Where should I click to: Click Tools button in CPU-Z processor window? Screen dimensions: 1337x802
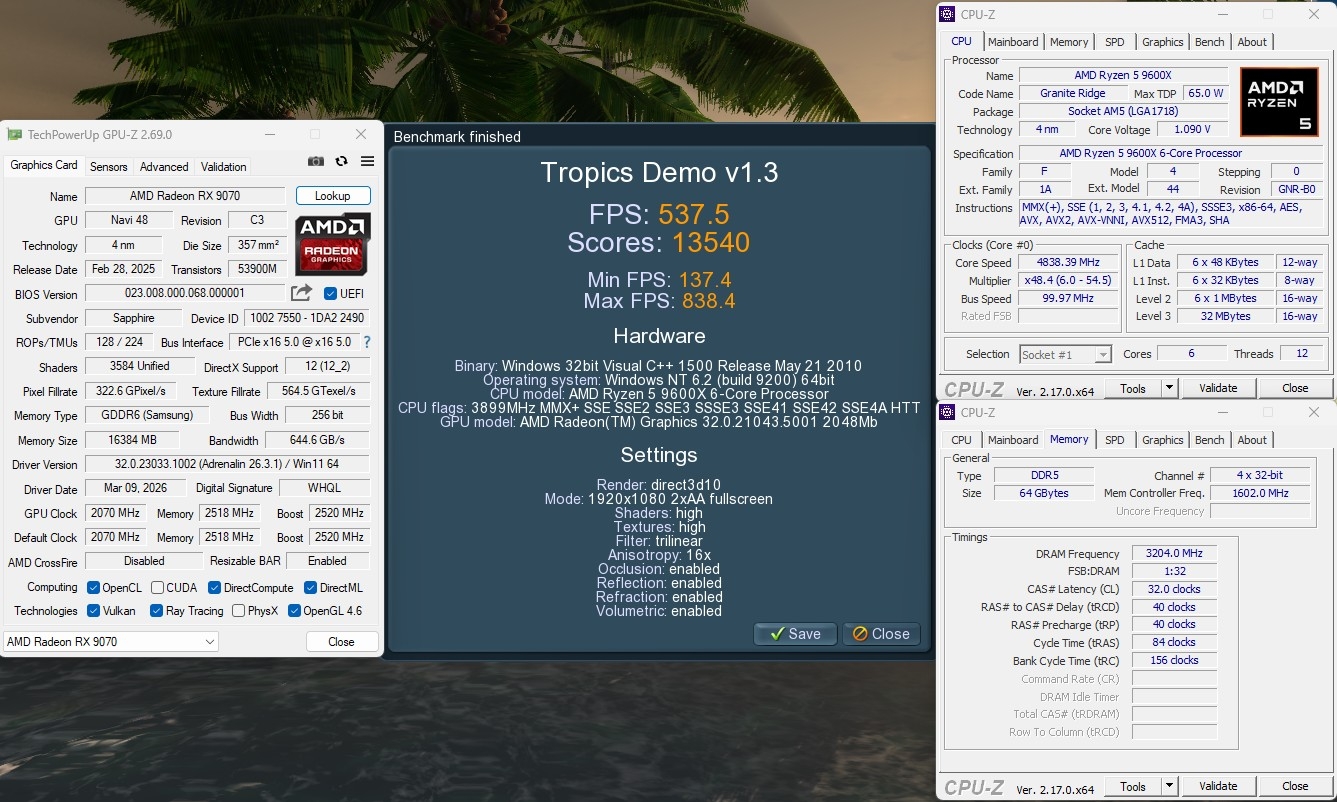(1133, 388)
